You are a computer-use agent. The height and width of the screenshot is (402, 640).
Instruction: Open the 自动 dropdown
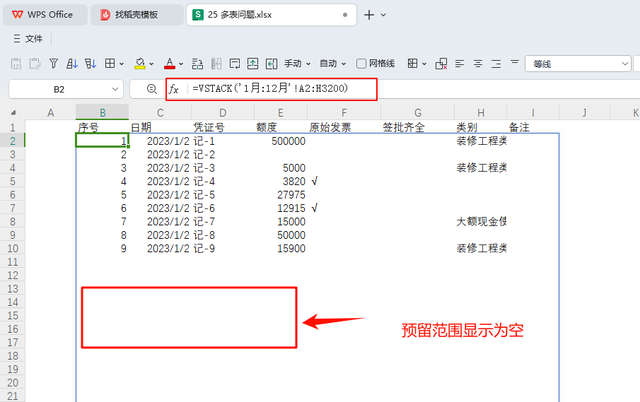tap(333, 64)
